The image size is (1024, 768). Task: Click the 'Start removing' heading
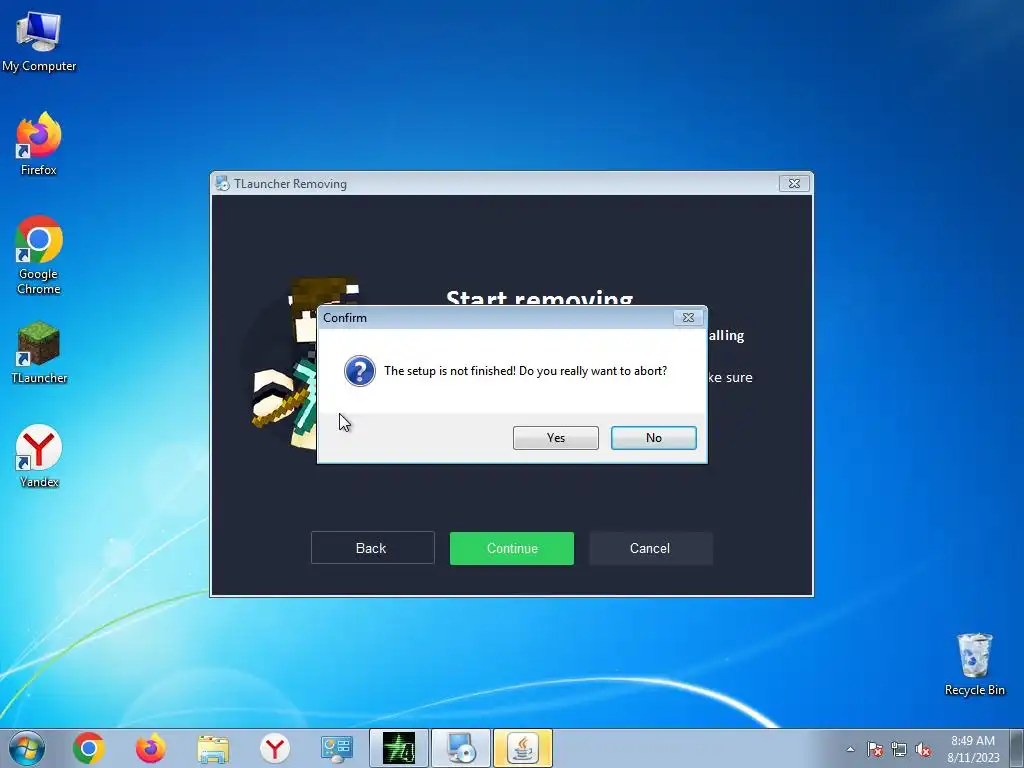tap(539, 297)
